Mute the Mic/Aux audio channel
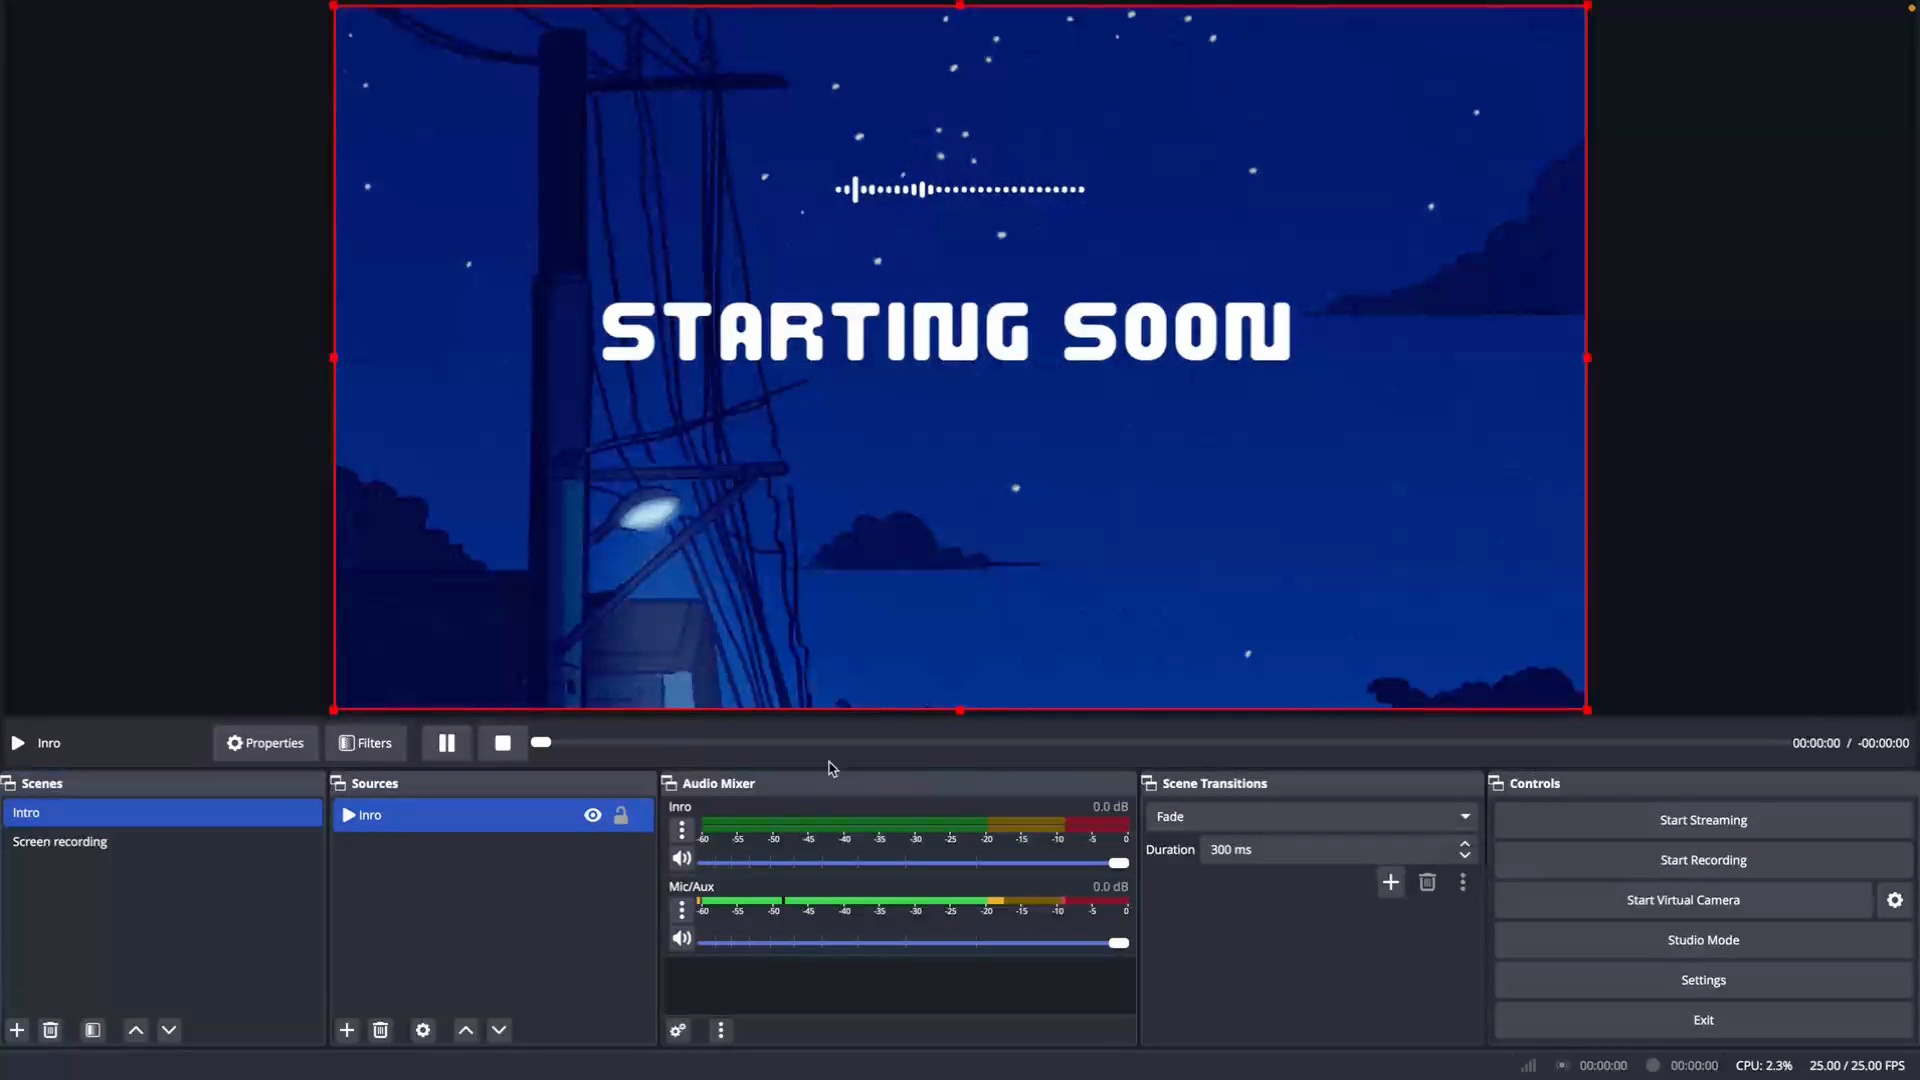This screenshot has width=1920, height=1080. click(682, 938)
